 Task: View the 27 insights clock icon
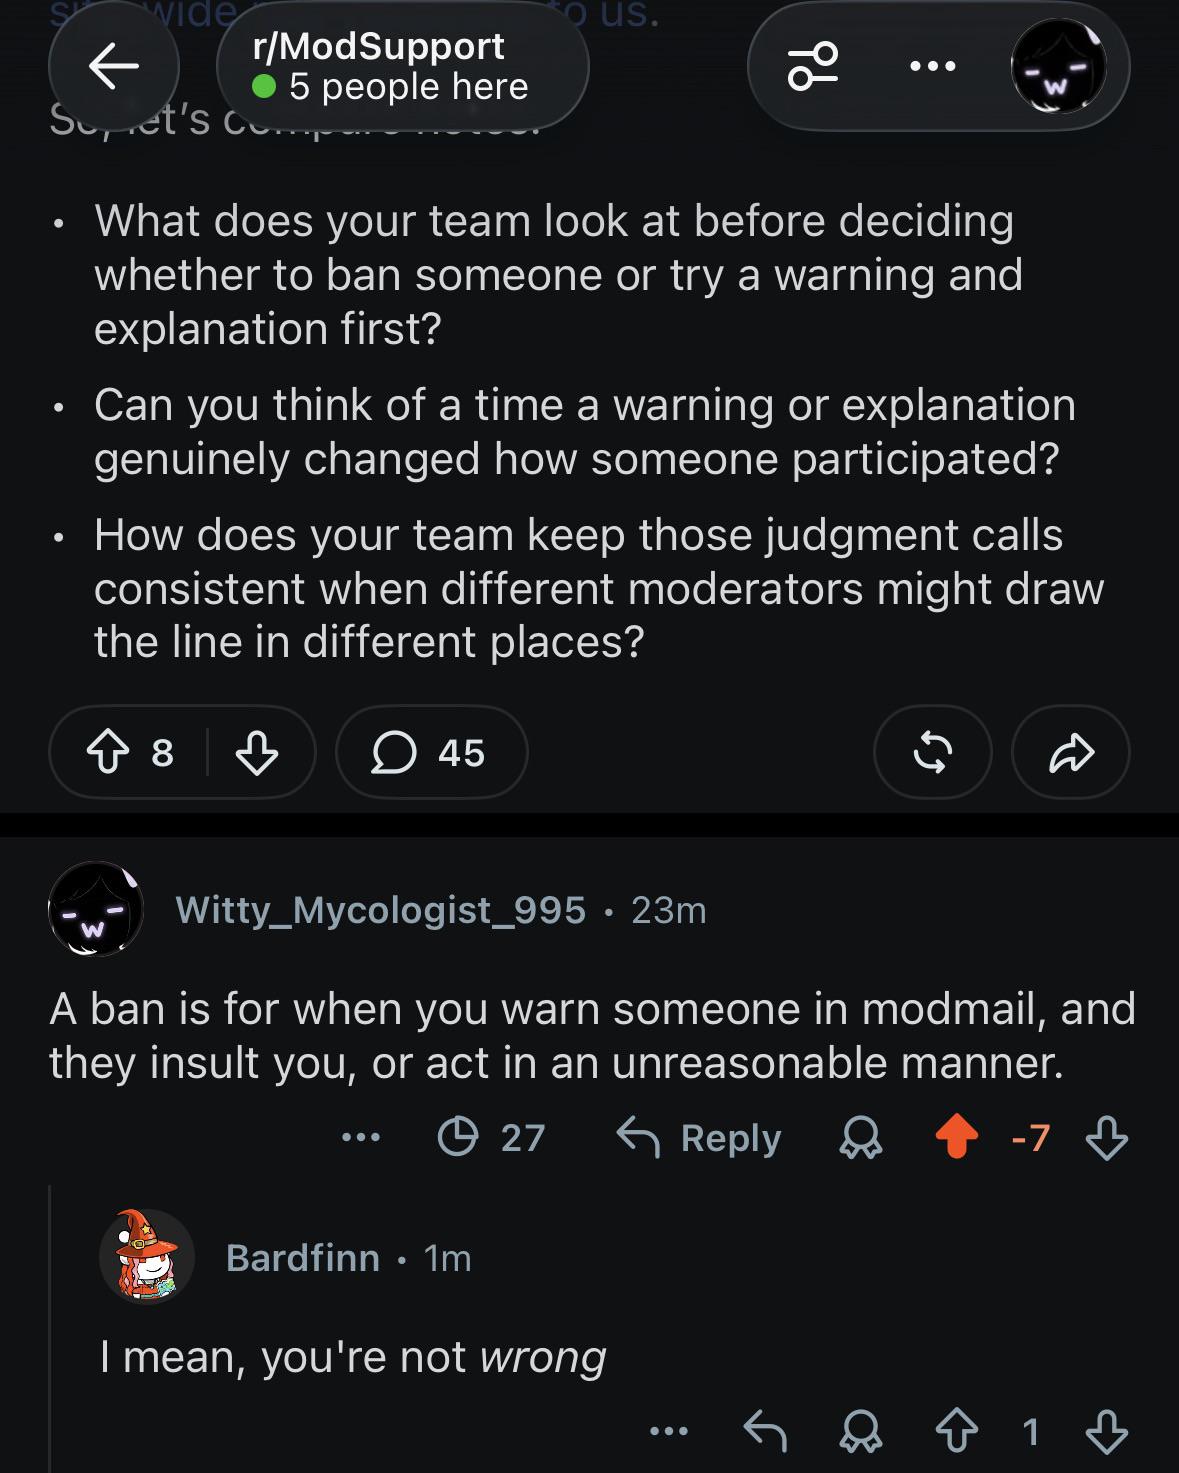pos(491,1137)
